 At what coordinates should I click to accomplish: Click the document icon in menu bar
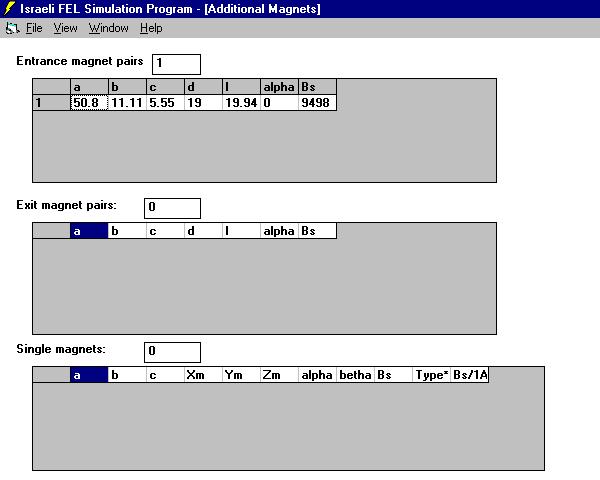[x=12, y=28]
